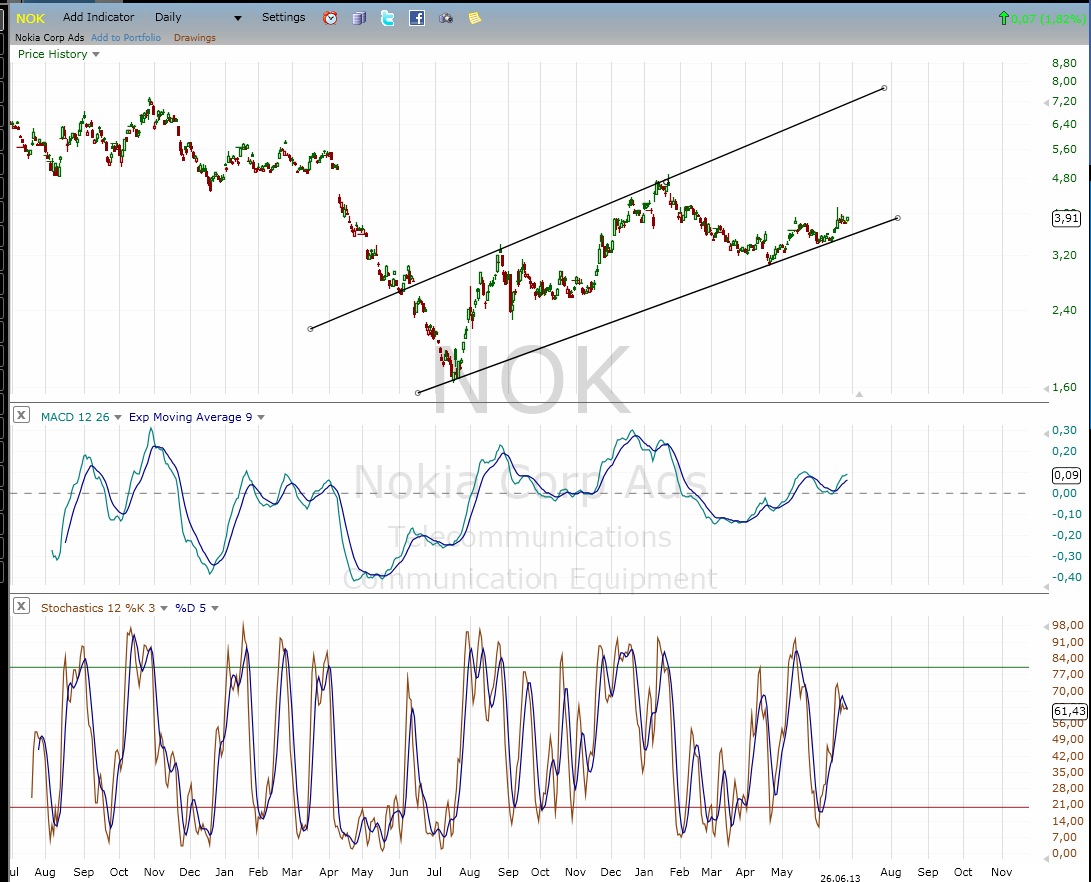Click the Stochastics 12 %K 3 label
Image resolution: width=1091 pixels, height=882 pixels.
(x=98, y=608)
